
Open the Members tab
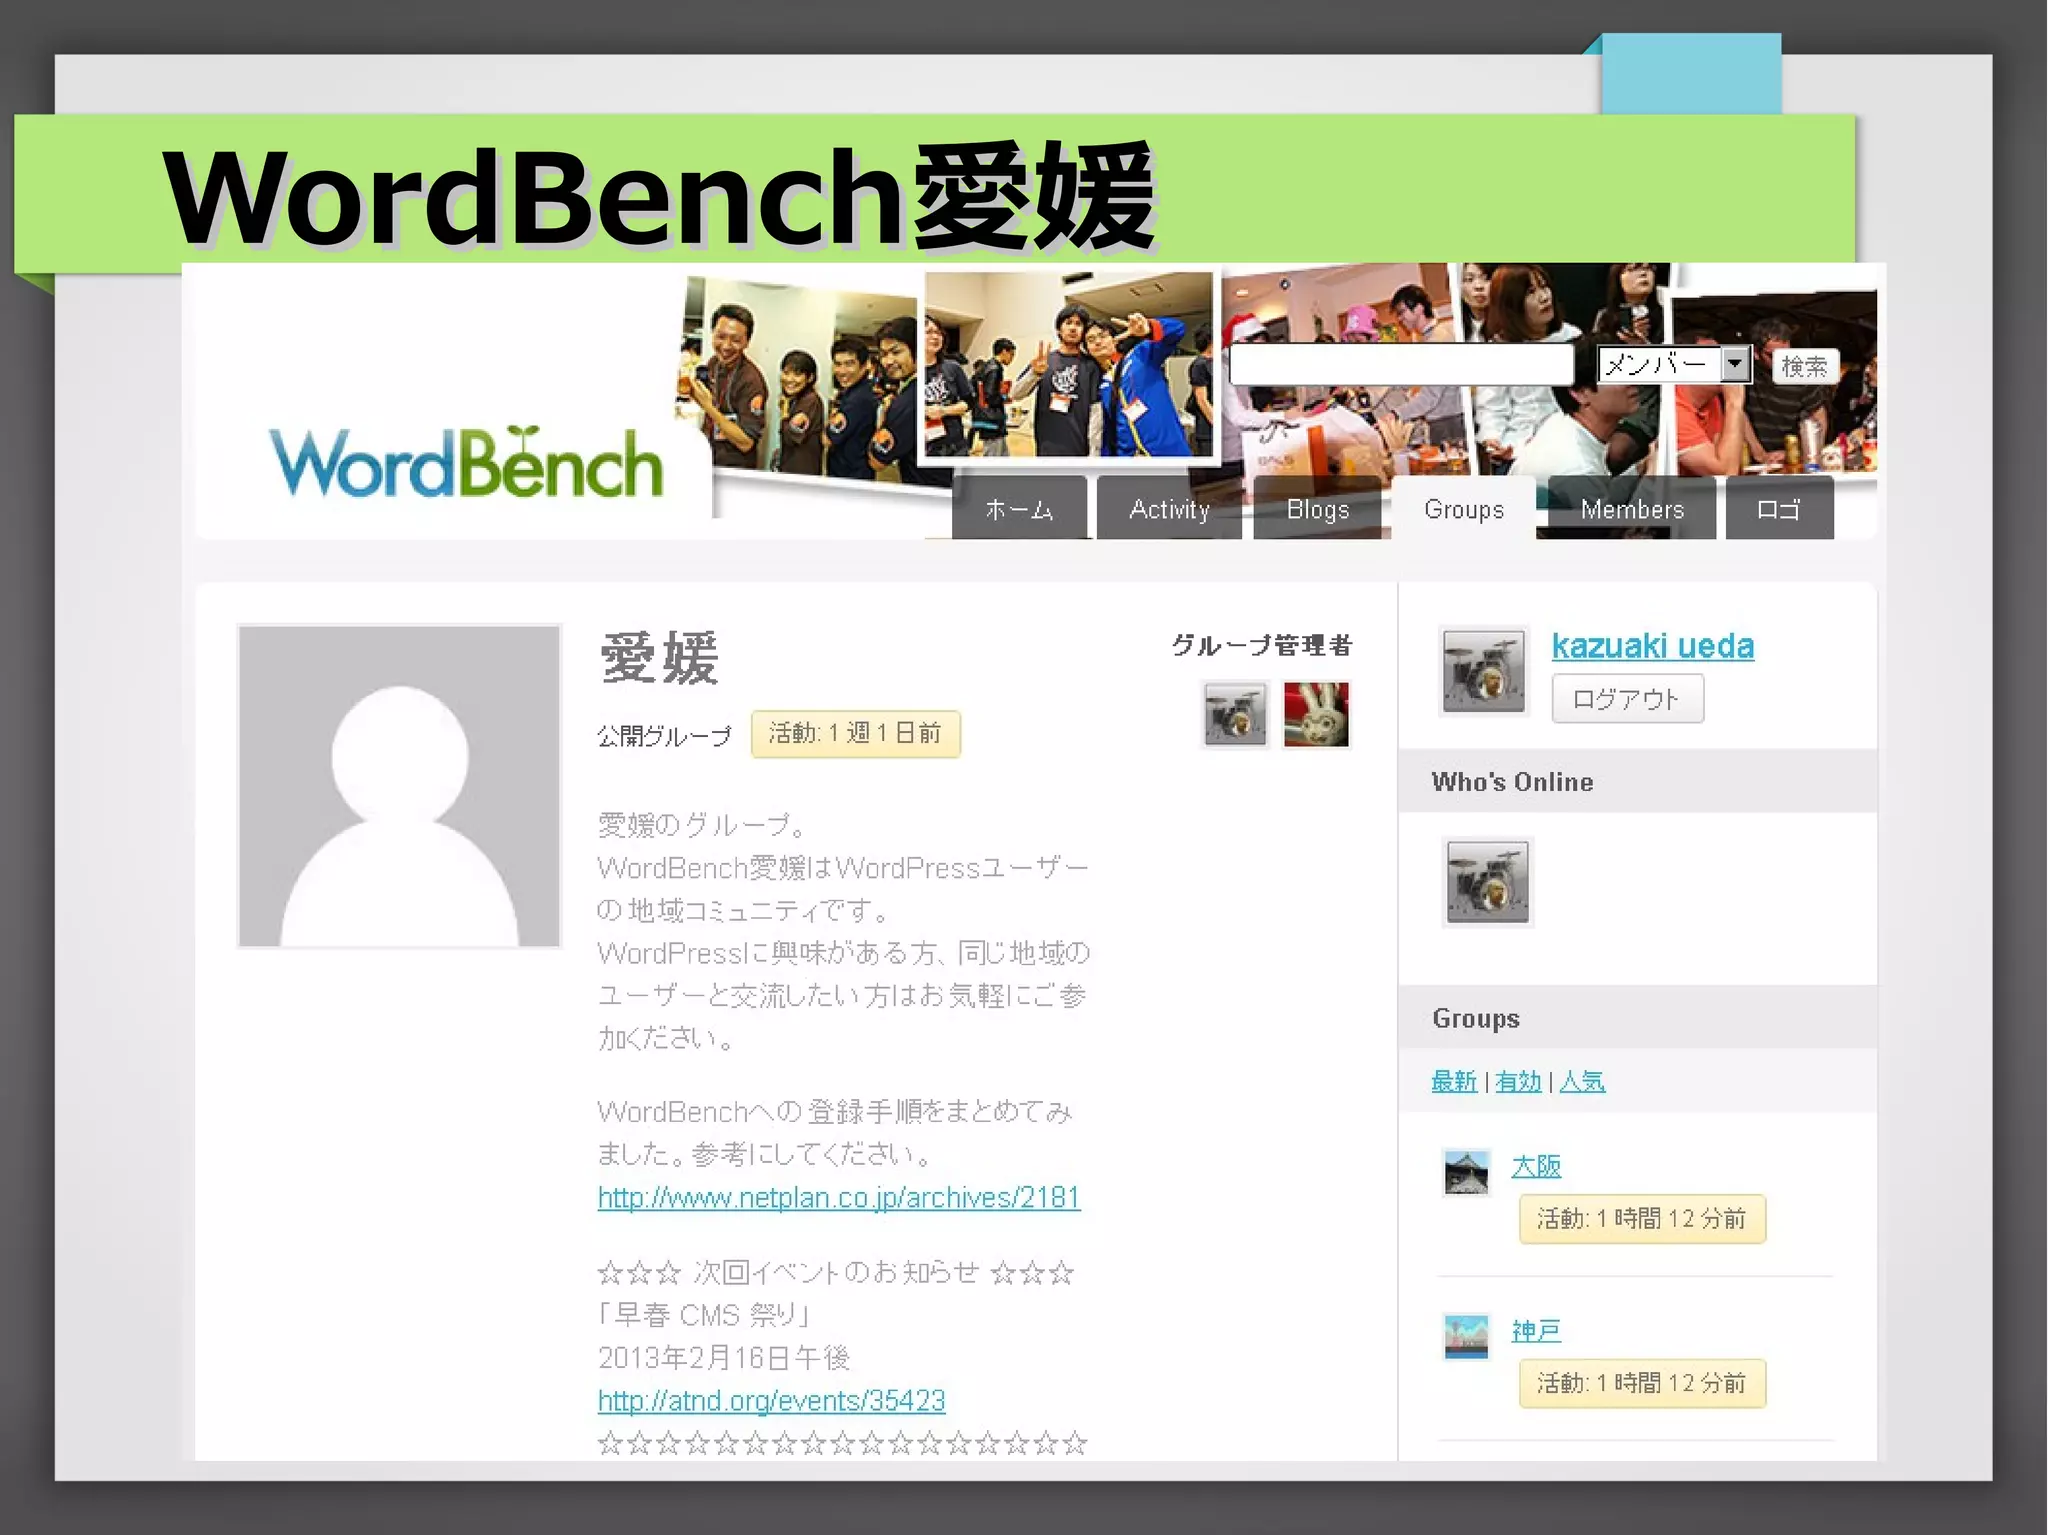[1631, 509]
